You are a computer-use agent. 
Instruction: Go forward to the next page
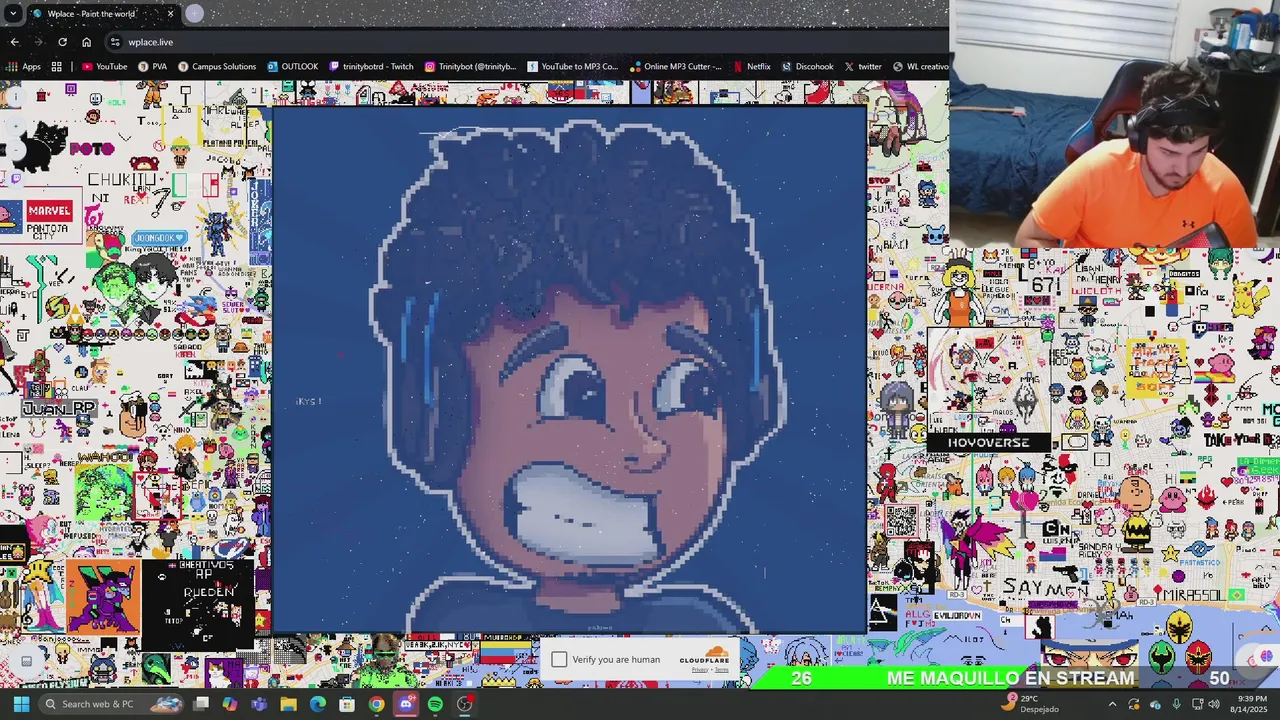click(38, 42)
